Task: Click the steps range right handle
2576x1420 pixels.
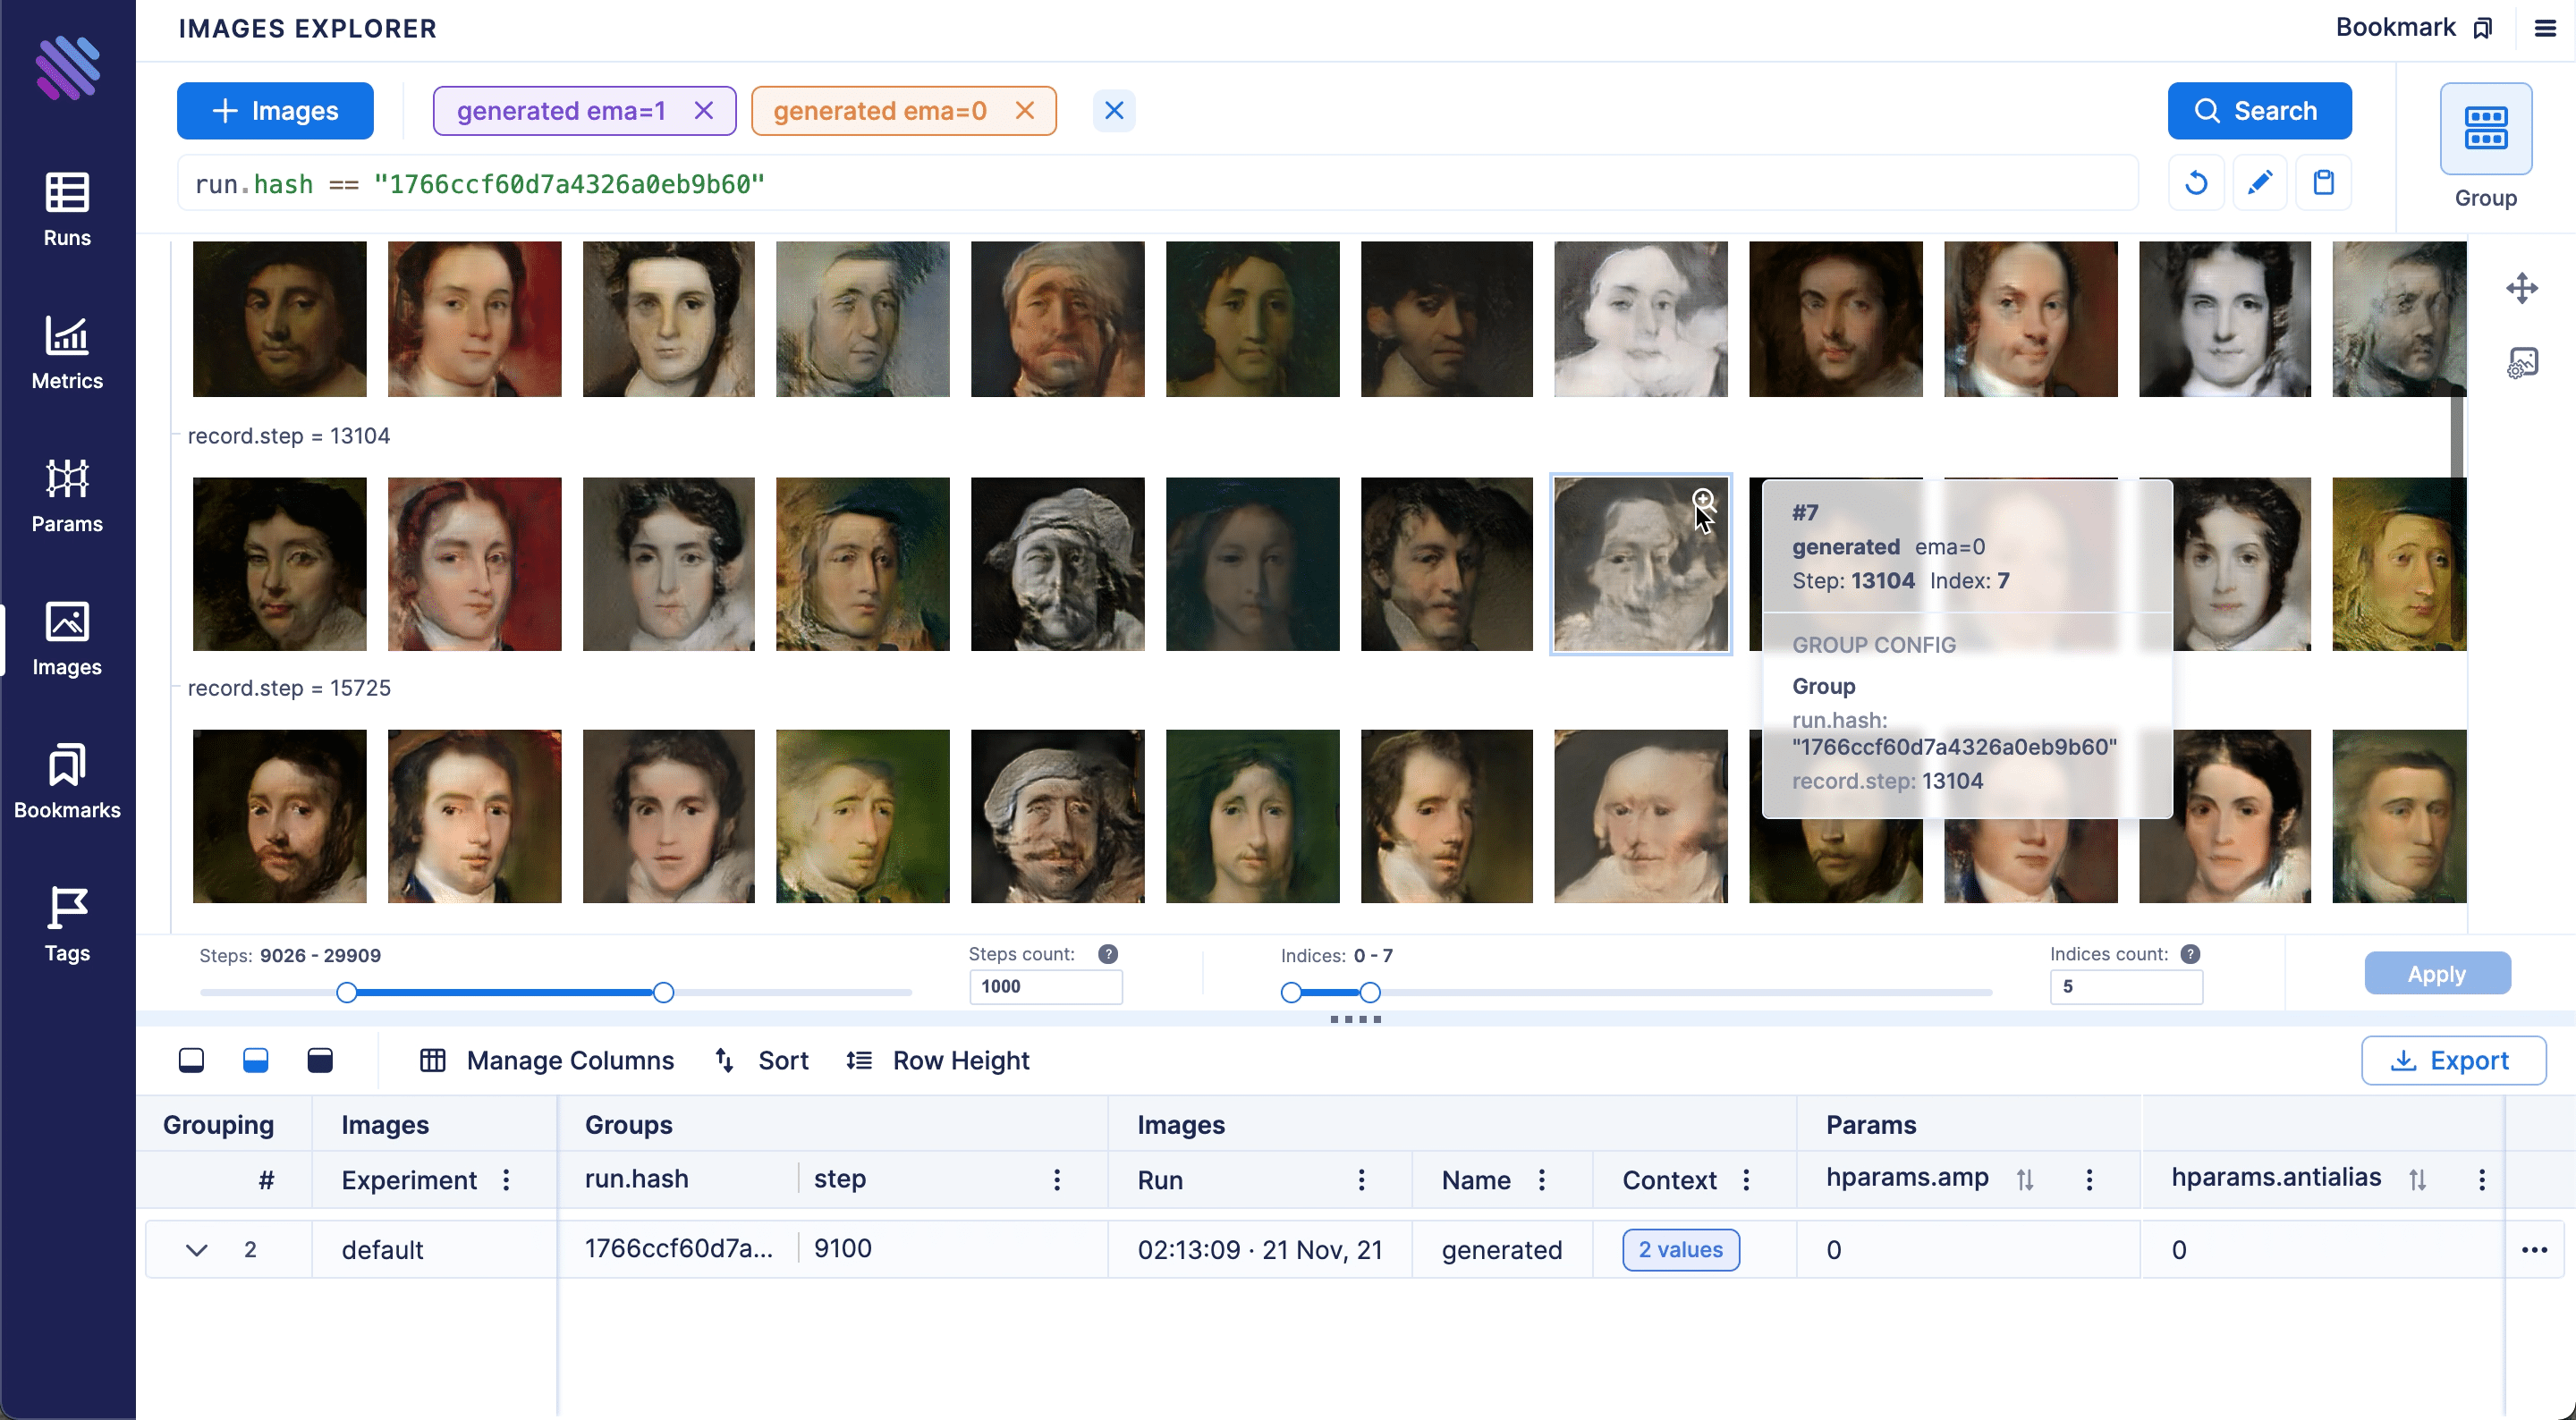Action: tap(663, 992)
